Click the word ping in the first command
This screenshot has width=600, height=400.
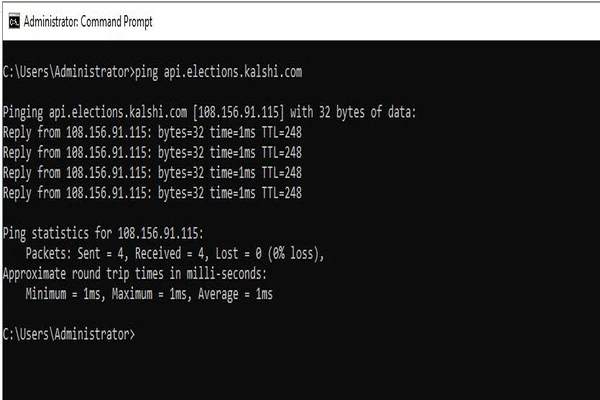[x=147, y=72]
